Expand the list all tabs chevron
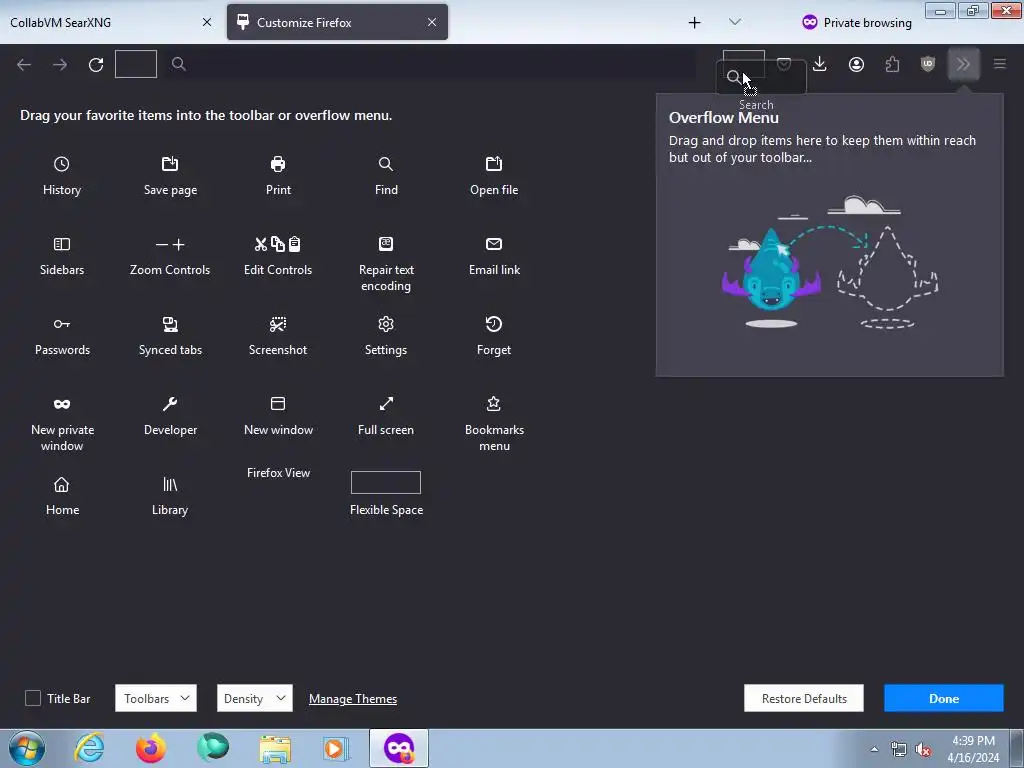 (735, 22)
